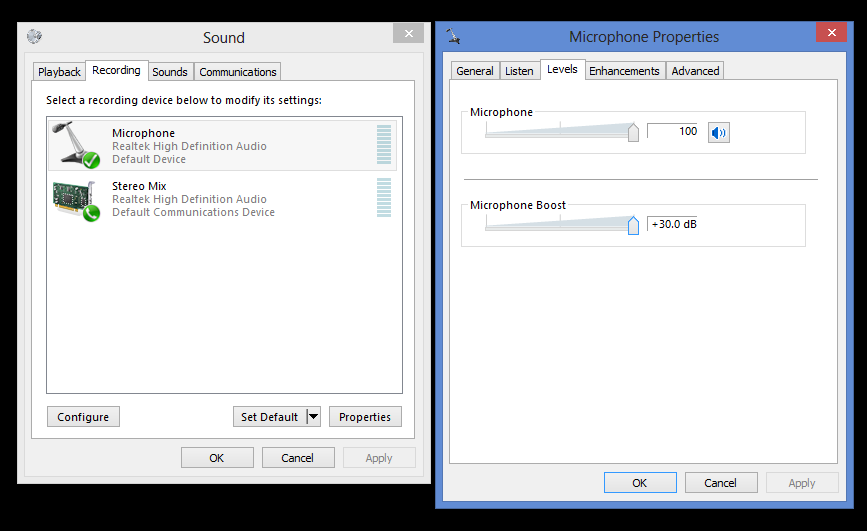Viewport: 867px width, 531px height.
Task: Go to the Communications tab
Action: pyautogui.click(x=238, y=72)
